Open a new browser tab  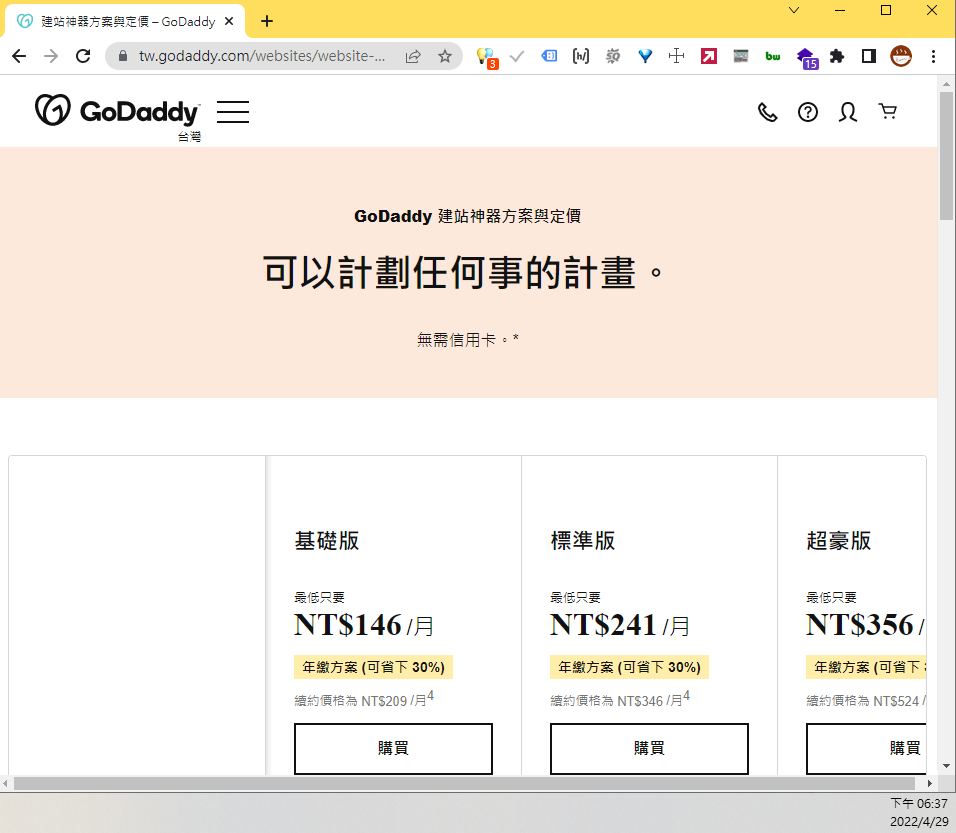(267, 21)
